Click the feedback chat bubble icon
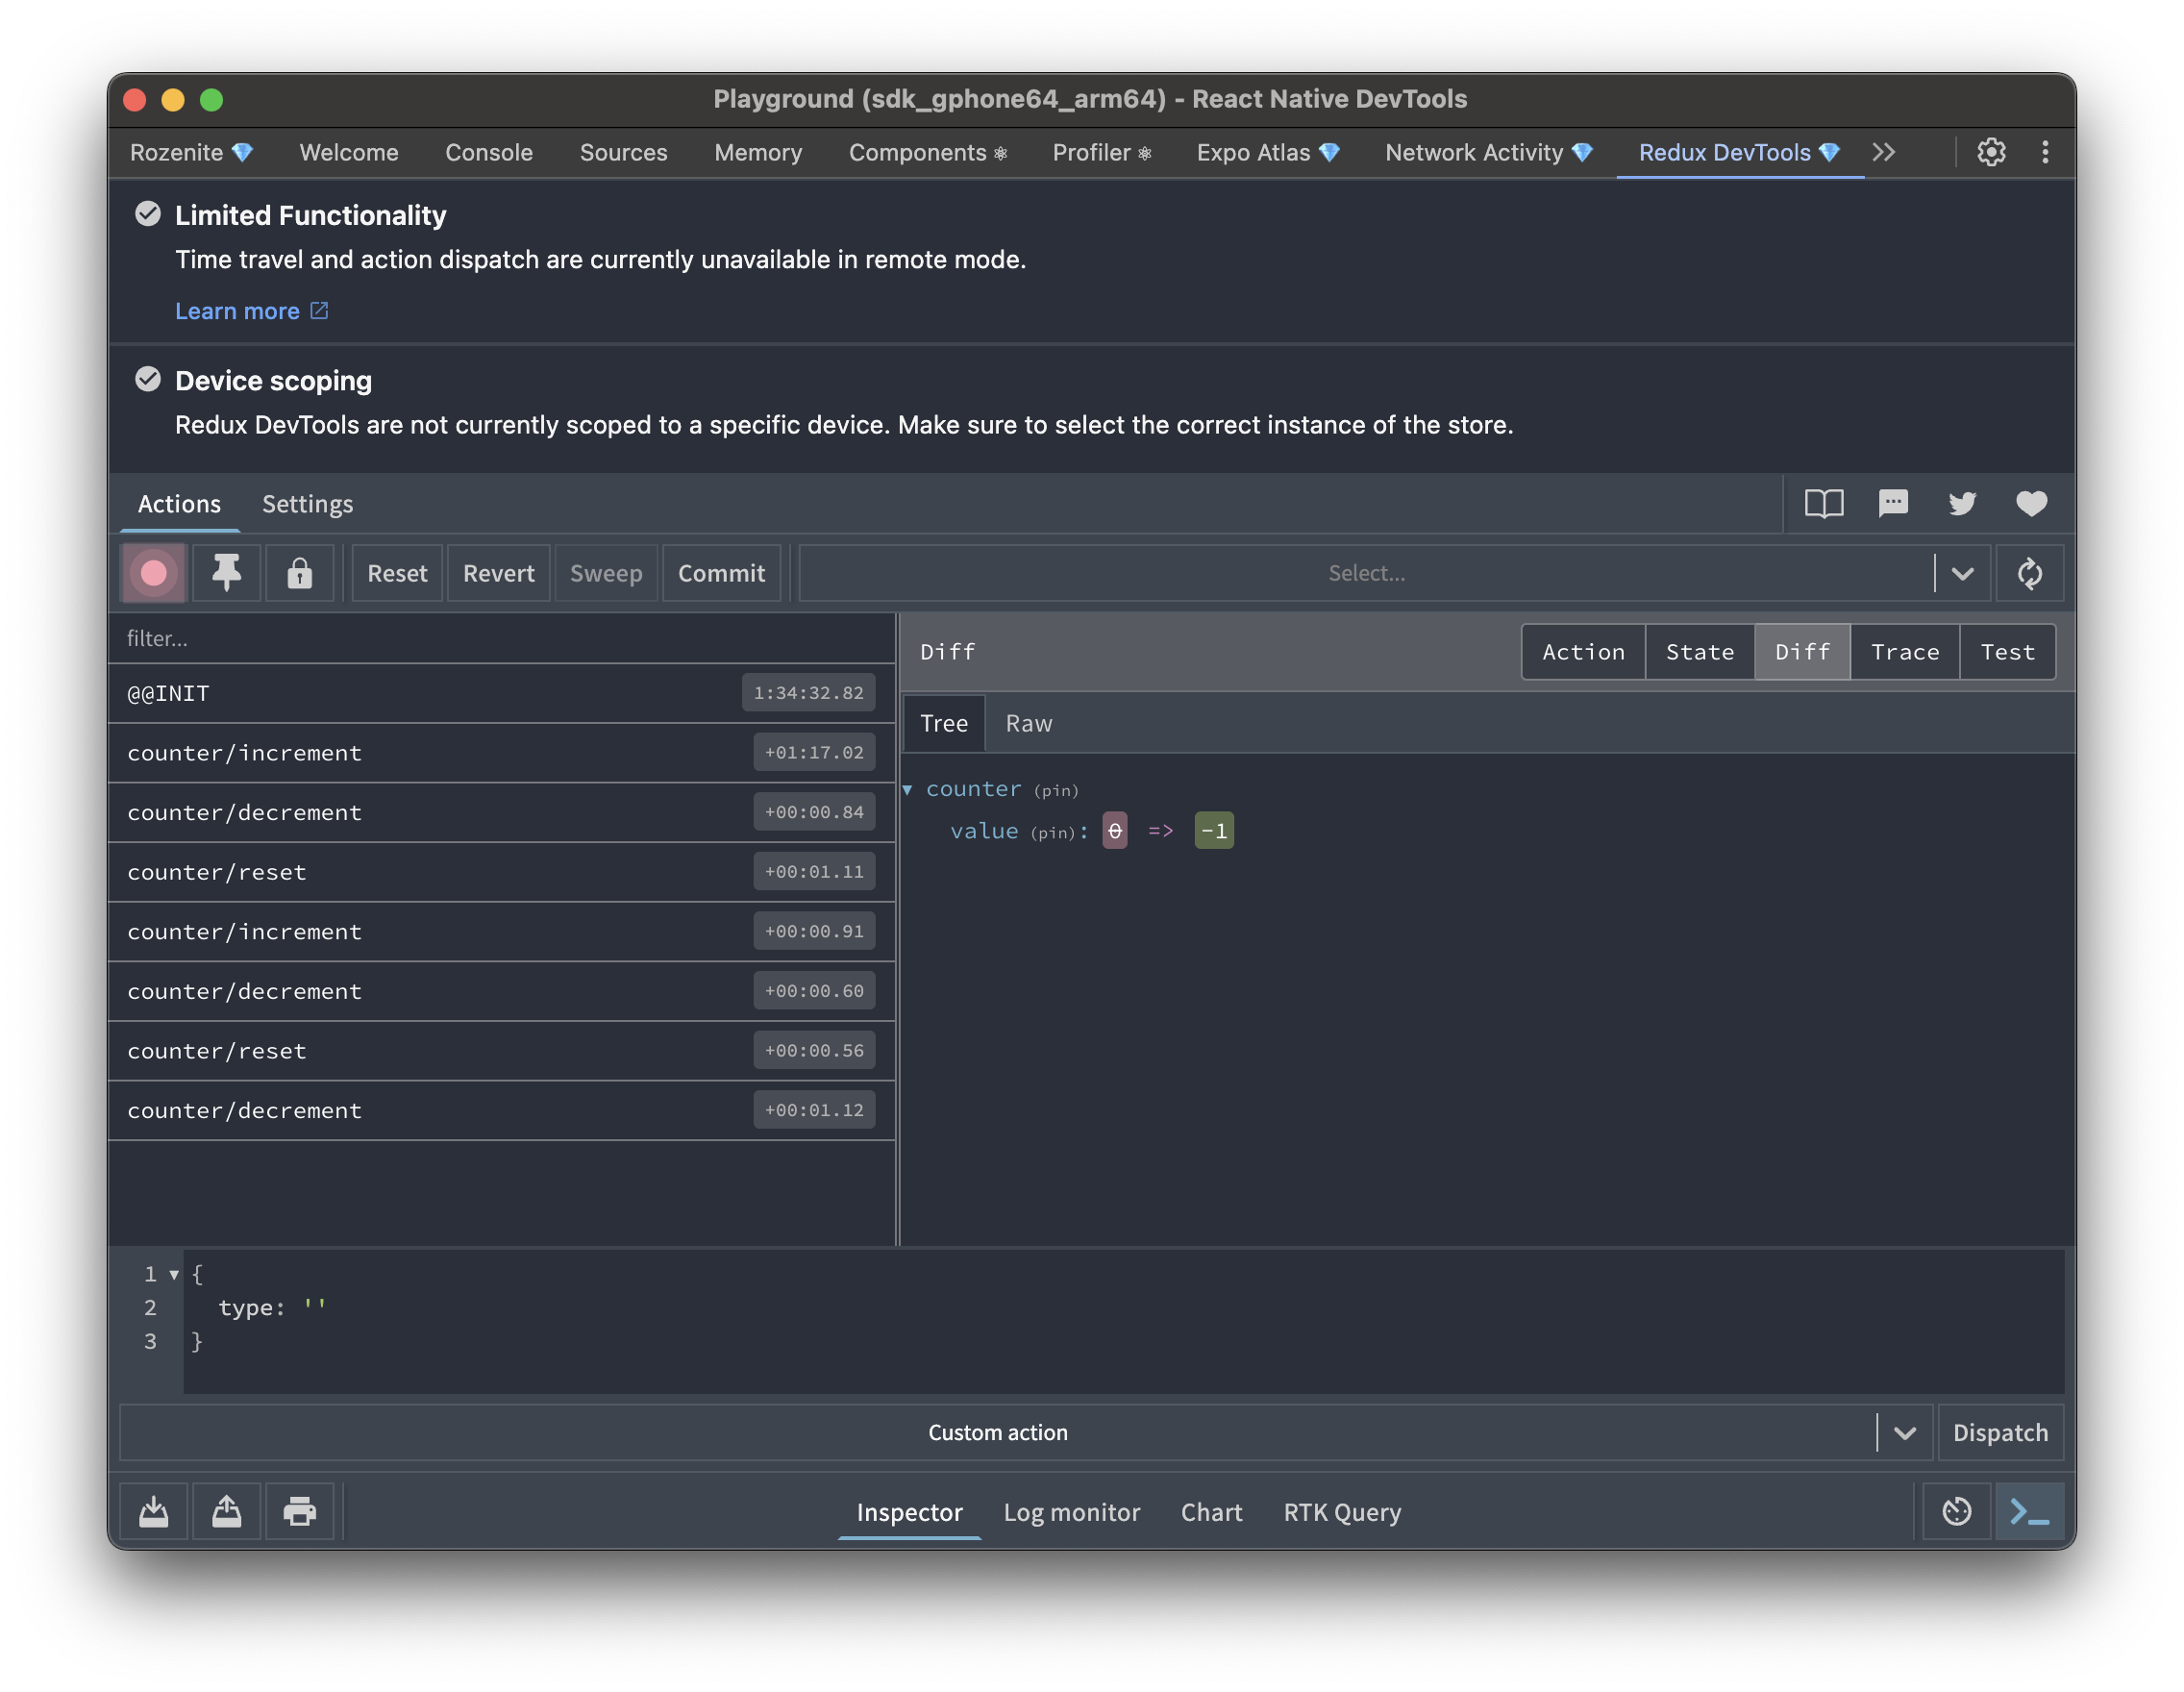Screen dimensions: 2184x1692 (x=1893, y=504)
